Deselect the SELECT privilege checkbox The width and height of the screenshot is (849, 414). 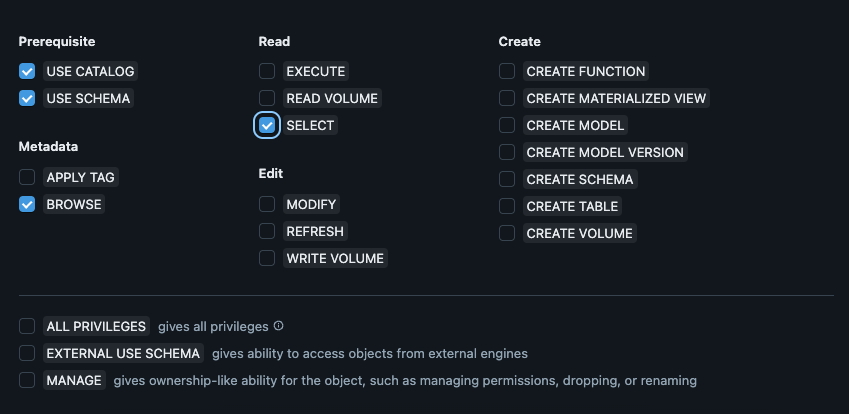[x=267, y=126]
